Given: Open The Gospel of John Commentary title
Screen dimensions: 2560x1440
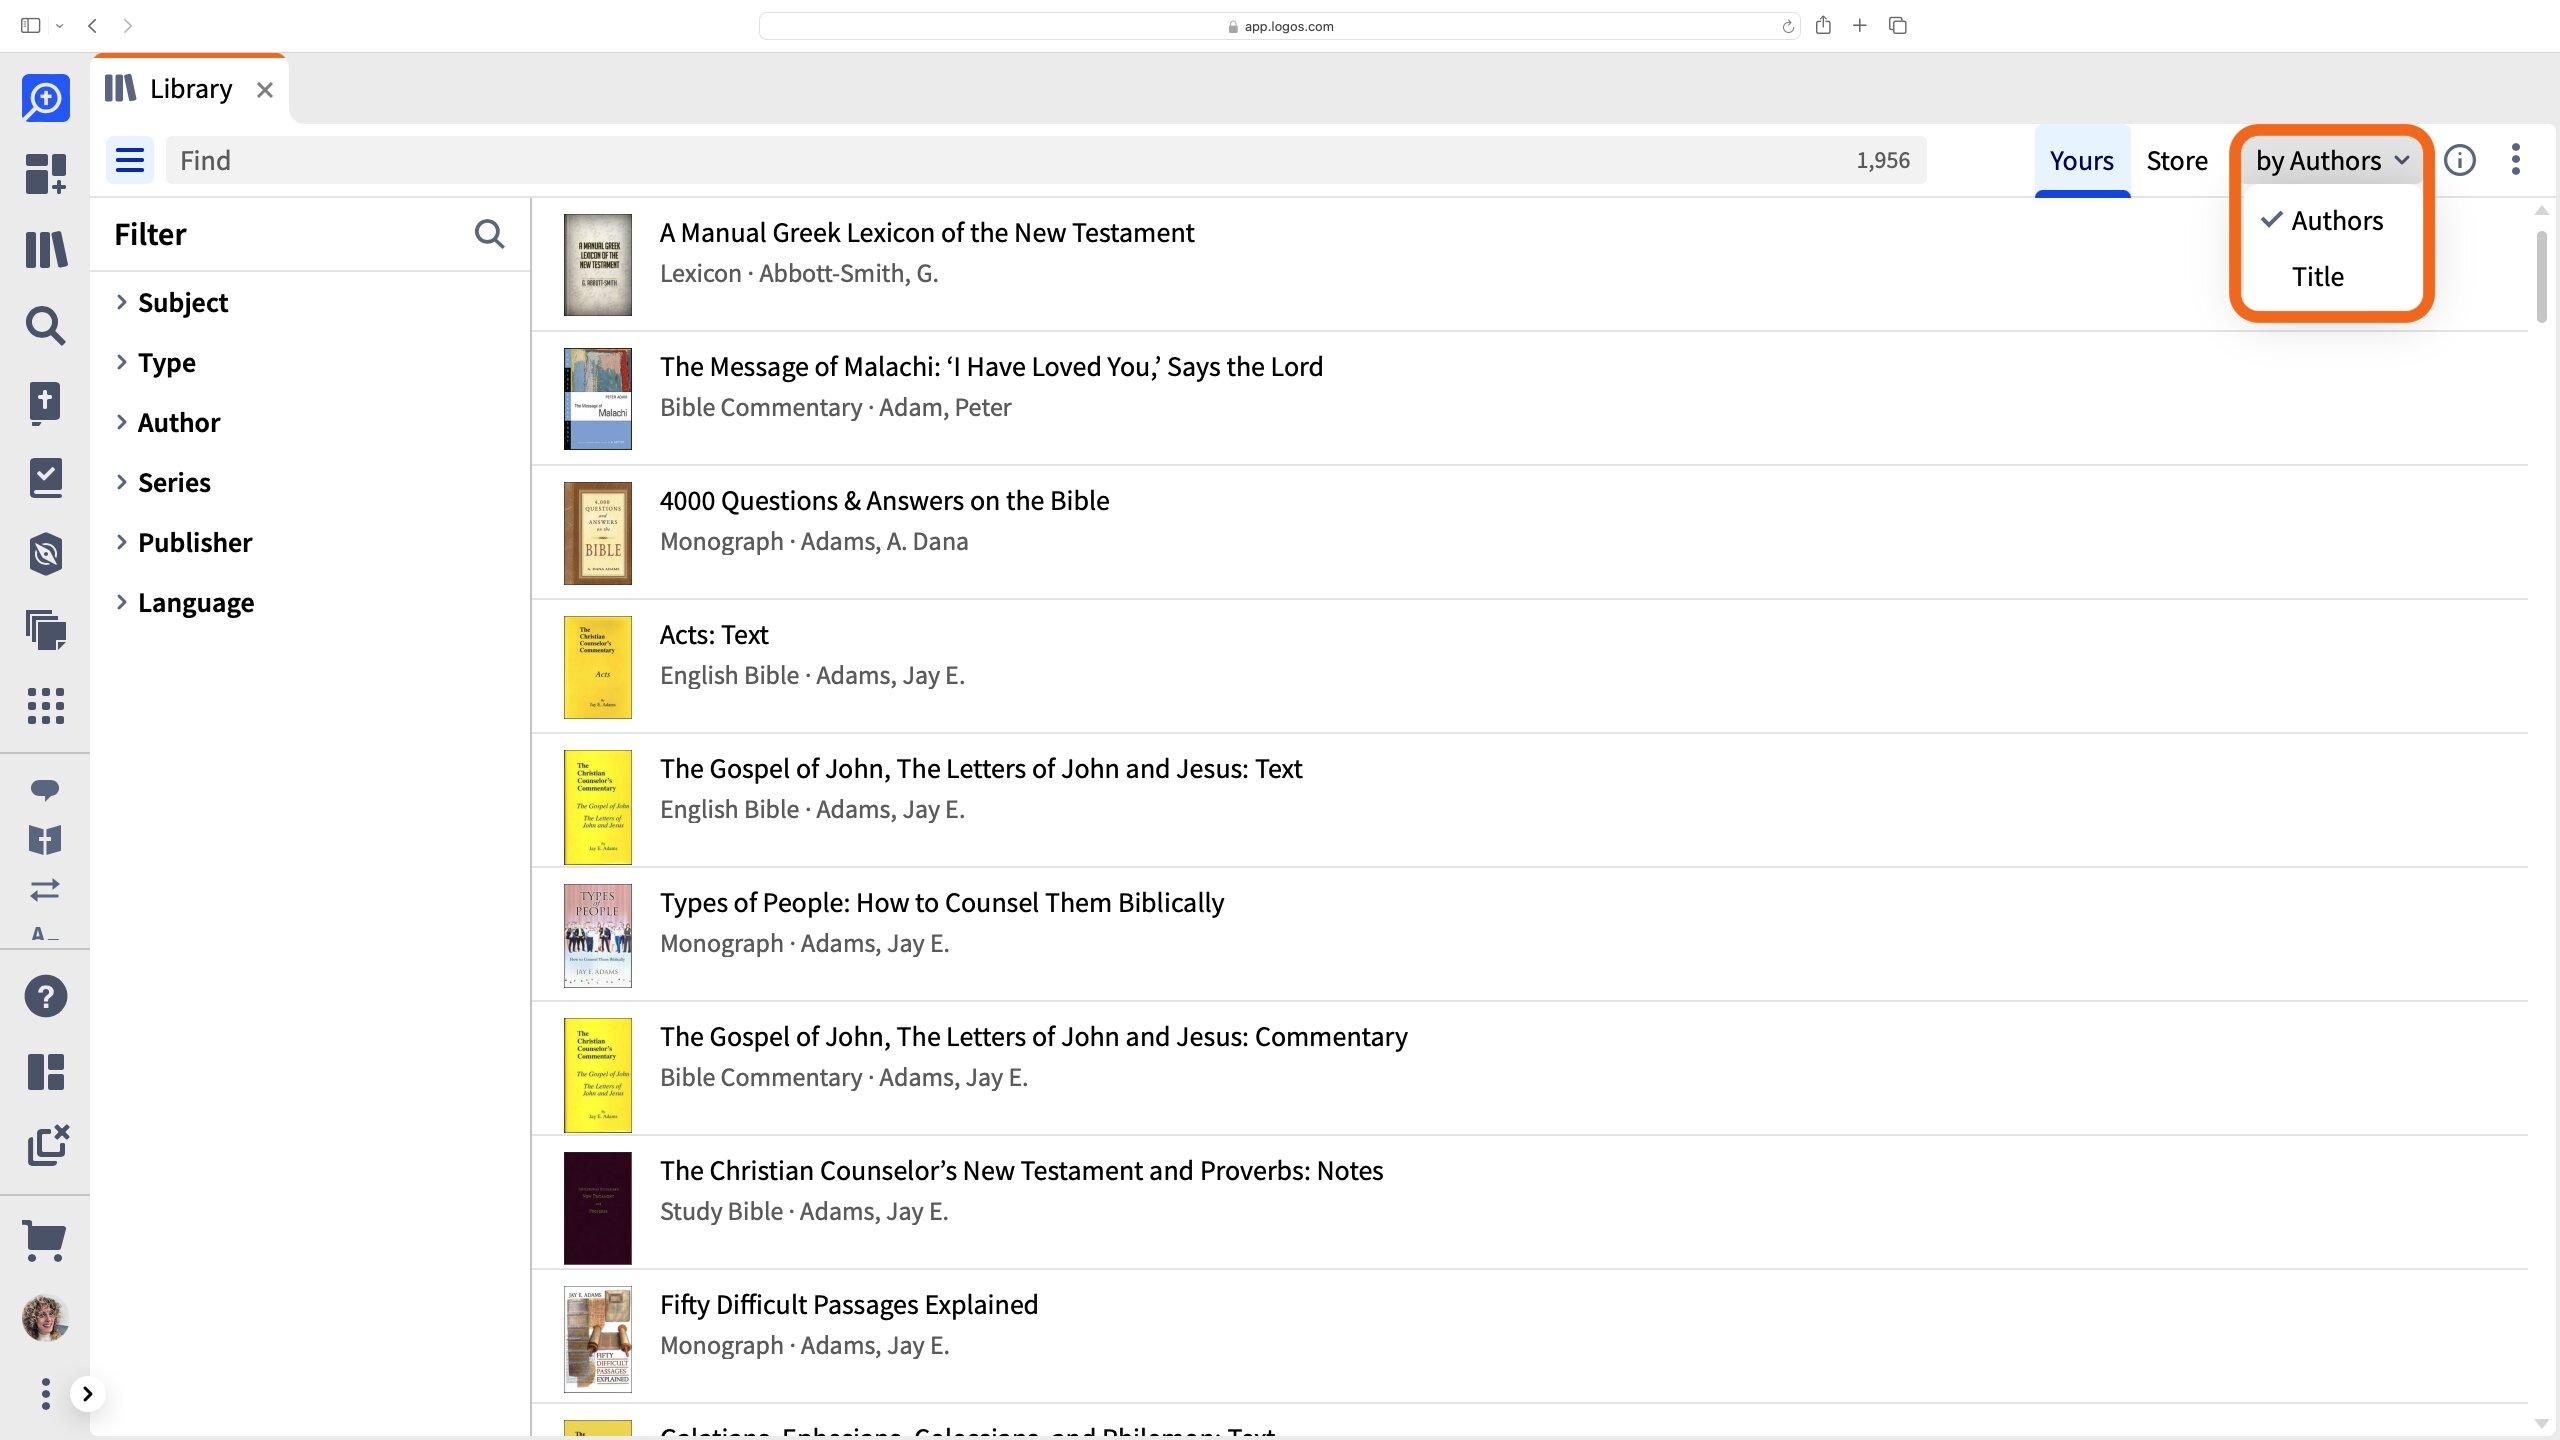Looking at the screenshot, I should [x=1033, y=1036].
